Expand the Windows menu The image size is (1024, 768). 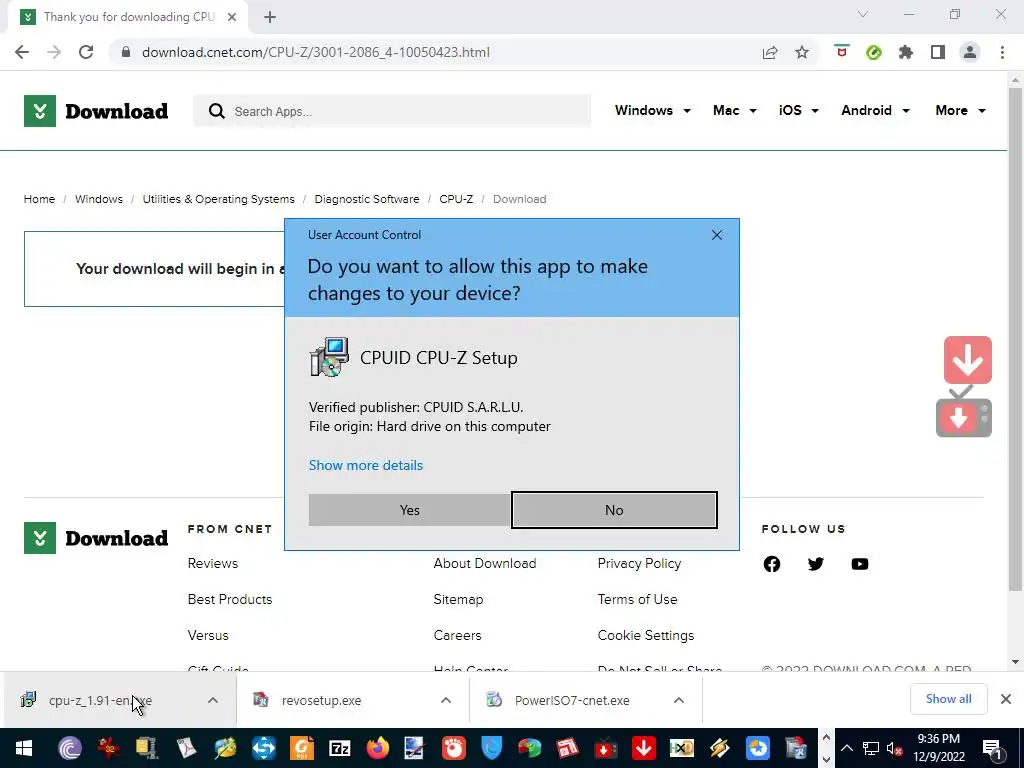652,110
